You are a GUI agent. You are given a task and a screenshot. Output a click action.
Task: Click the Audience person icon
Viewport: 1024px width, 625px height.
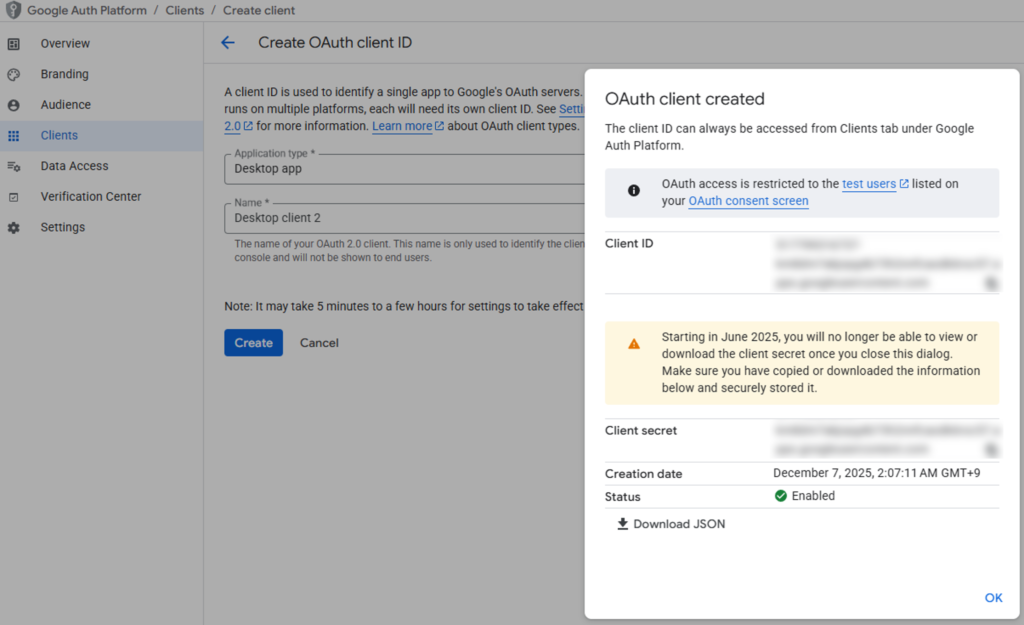point(14,105)
